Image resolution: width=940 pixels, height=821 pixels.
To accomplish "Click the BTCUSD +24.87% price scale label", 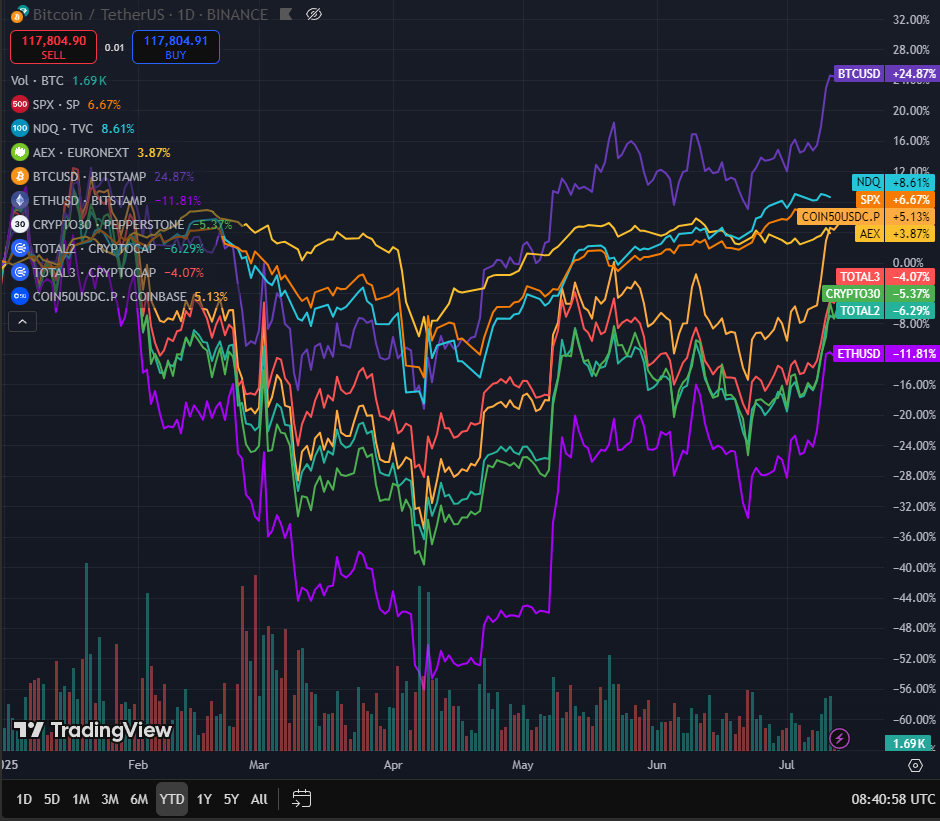I will (x=887, y=74).
